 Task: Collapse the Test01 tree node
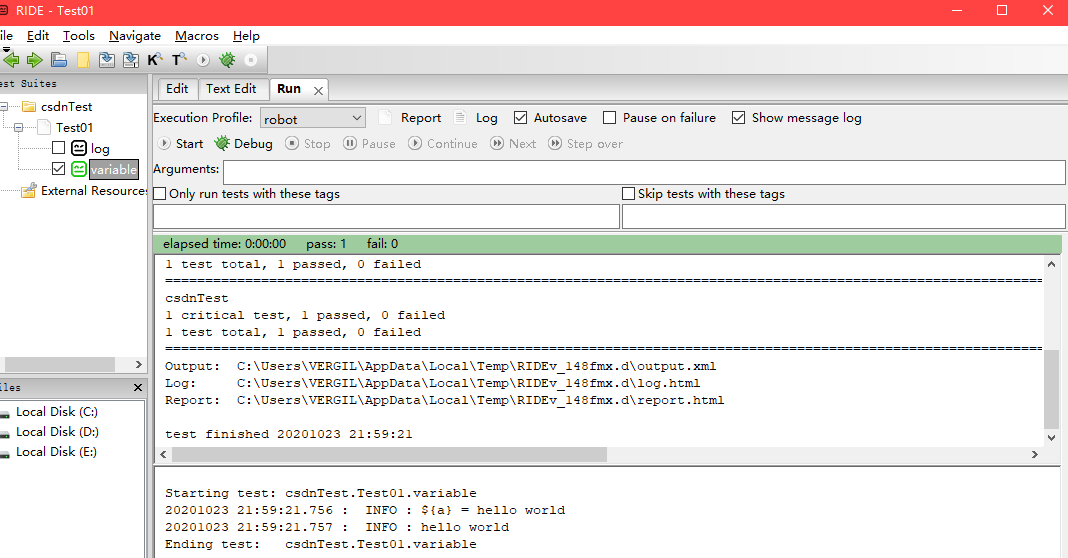pyautogui.click(x=18, y=127)
